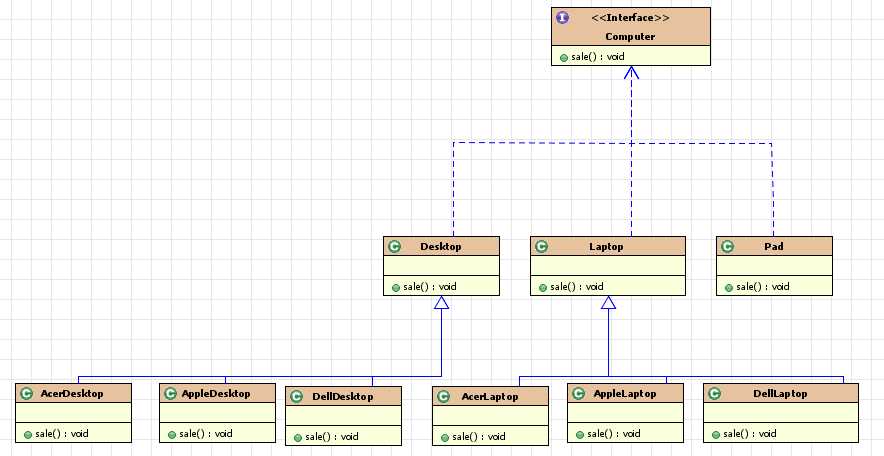Click sale() : void in AcerDesktop
Image resolution: width=884 pixels, height=456 pixels.
pos(62,434)
